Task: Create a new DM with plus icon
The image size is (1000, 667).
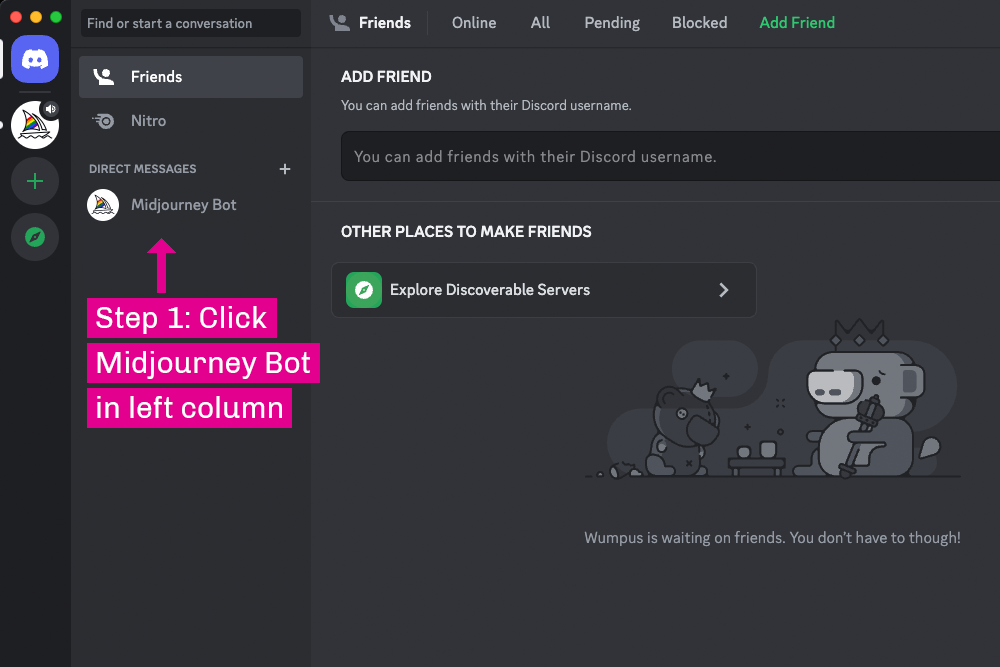Action: click(285, 169)
